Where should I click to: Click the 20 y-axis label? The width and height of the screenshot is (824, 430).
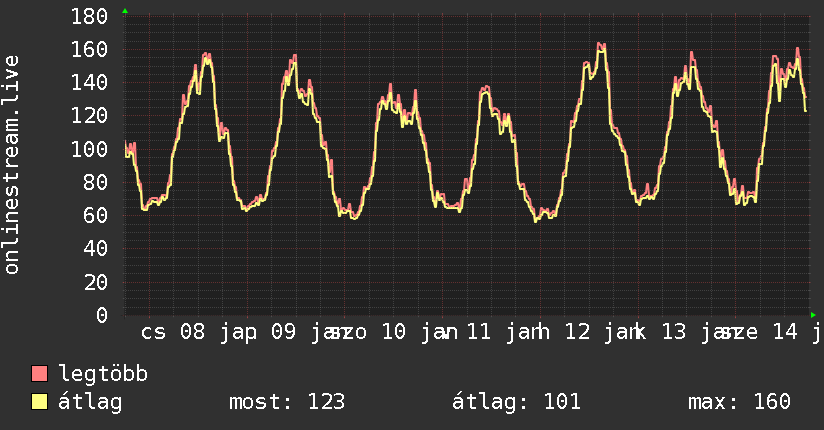(96, 282)
